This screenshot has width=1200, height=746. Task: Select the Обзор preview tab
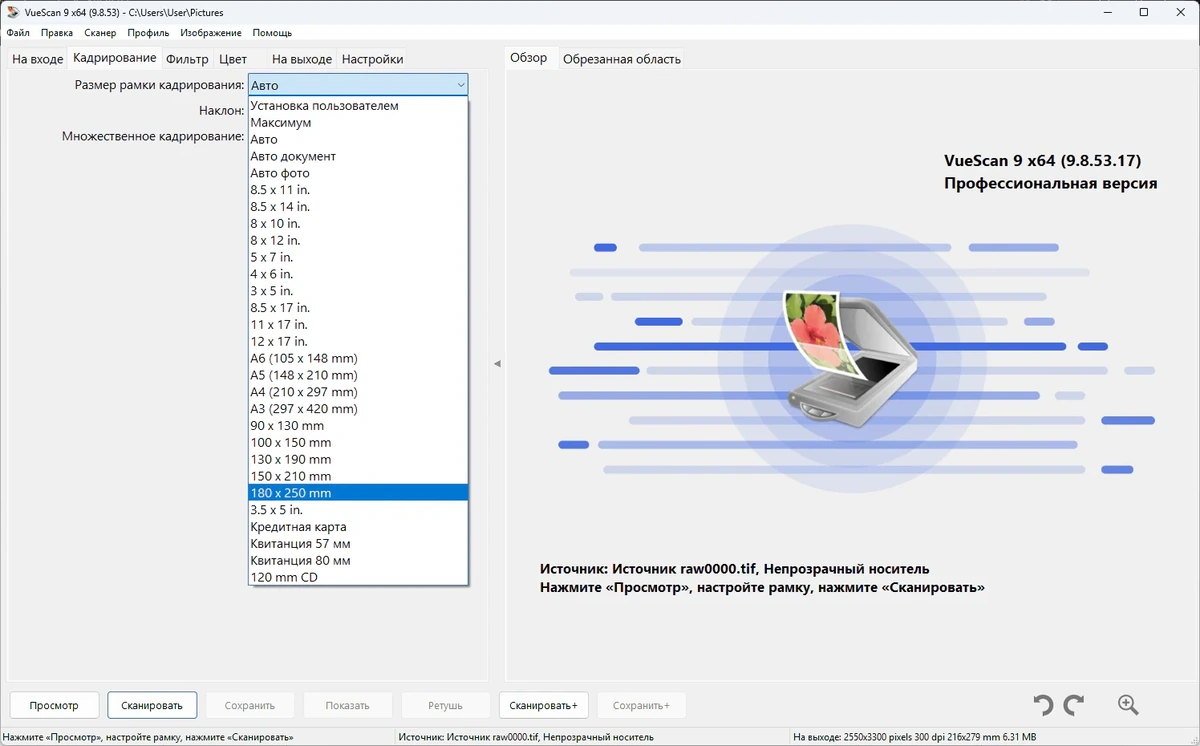pyautogui.click(x=529, y=58)
